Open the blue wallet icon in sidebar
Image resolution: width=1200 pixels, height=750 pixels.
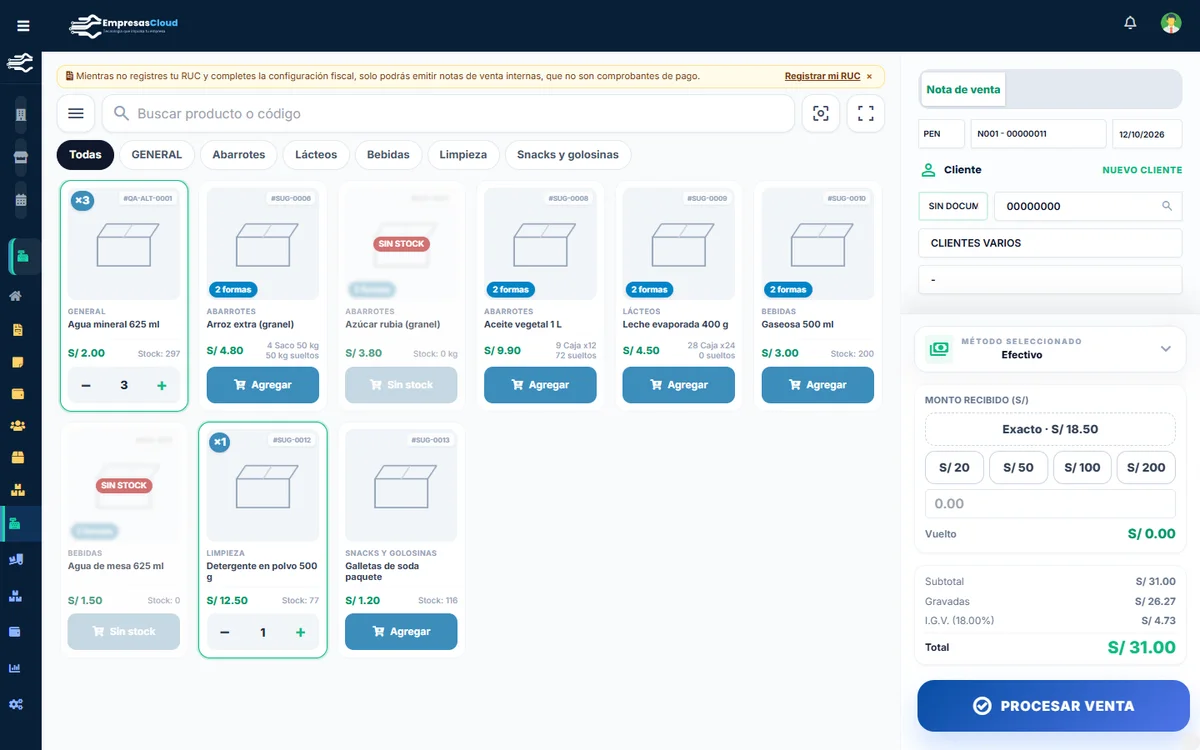[x=17, y=632]
